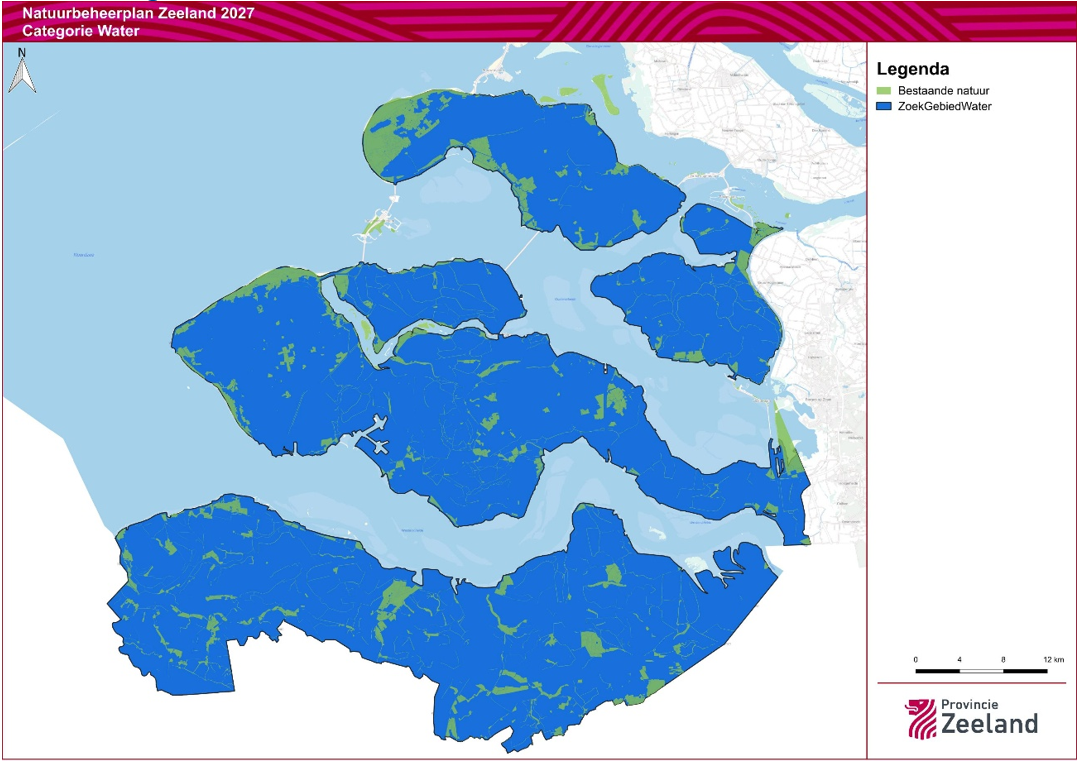Select the blue ZoekGebiedWater legend swatch
This screenshot has width=1081, height=768.
pos(885,106)
